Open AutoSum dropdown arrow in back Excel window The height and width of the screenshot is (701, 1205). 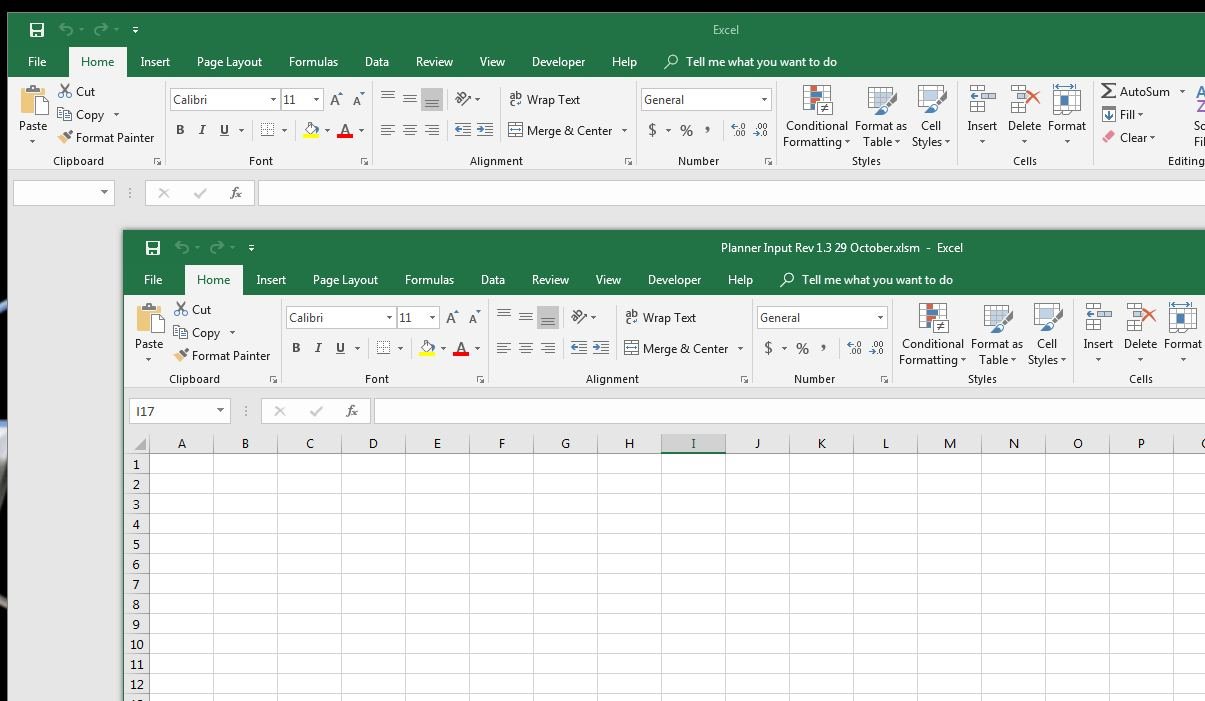tap(1182, 91)
